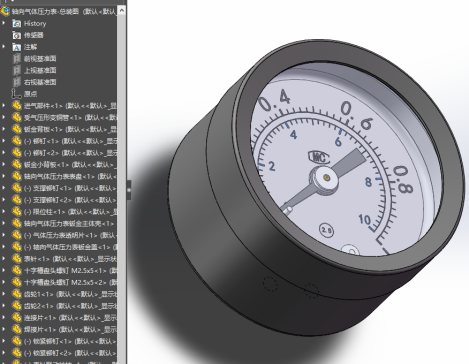
Task: Click the History folder icon
Action: coord(16,23)
